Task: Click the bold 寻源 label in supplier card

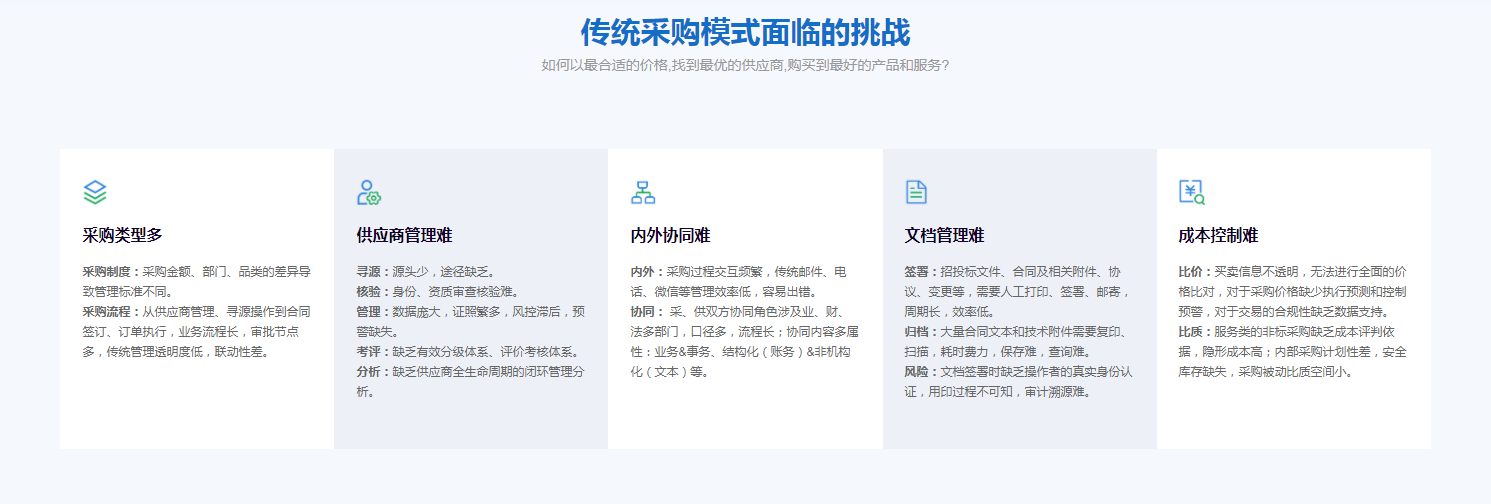Action: click(x=369, y=272)
